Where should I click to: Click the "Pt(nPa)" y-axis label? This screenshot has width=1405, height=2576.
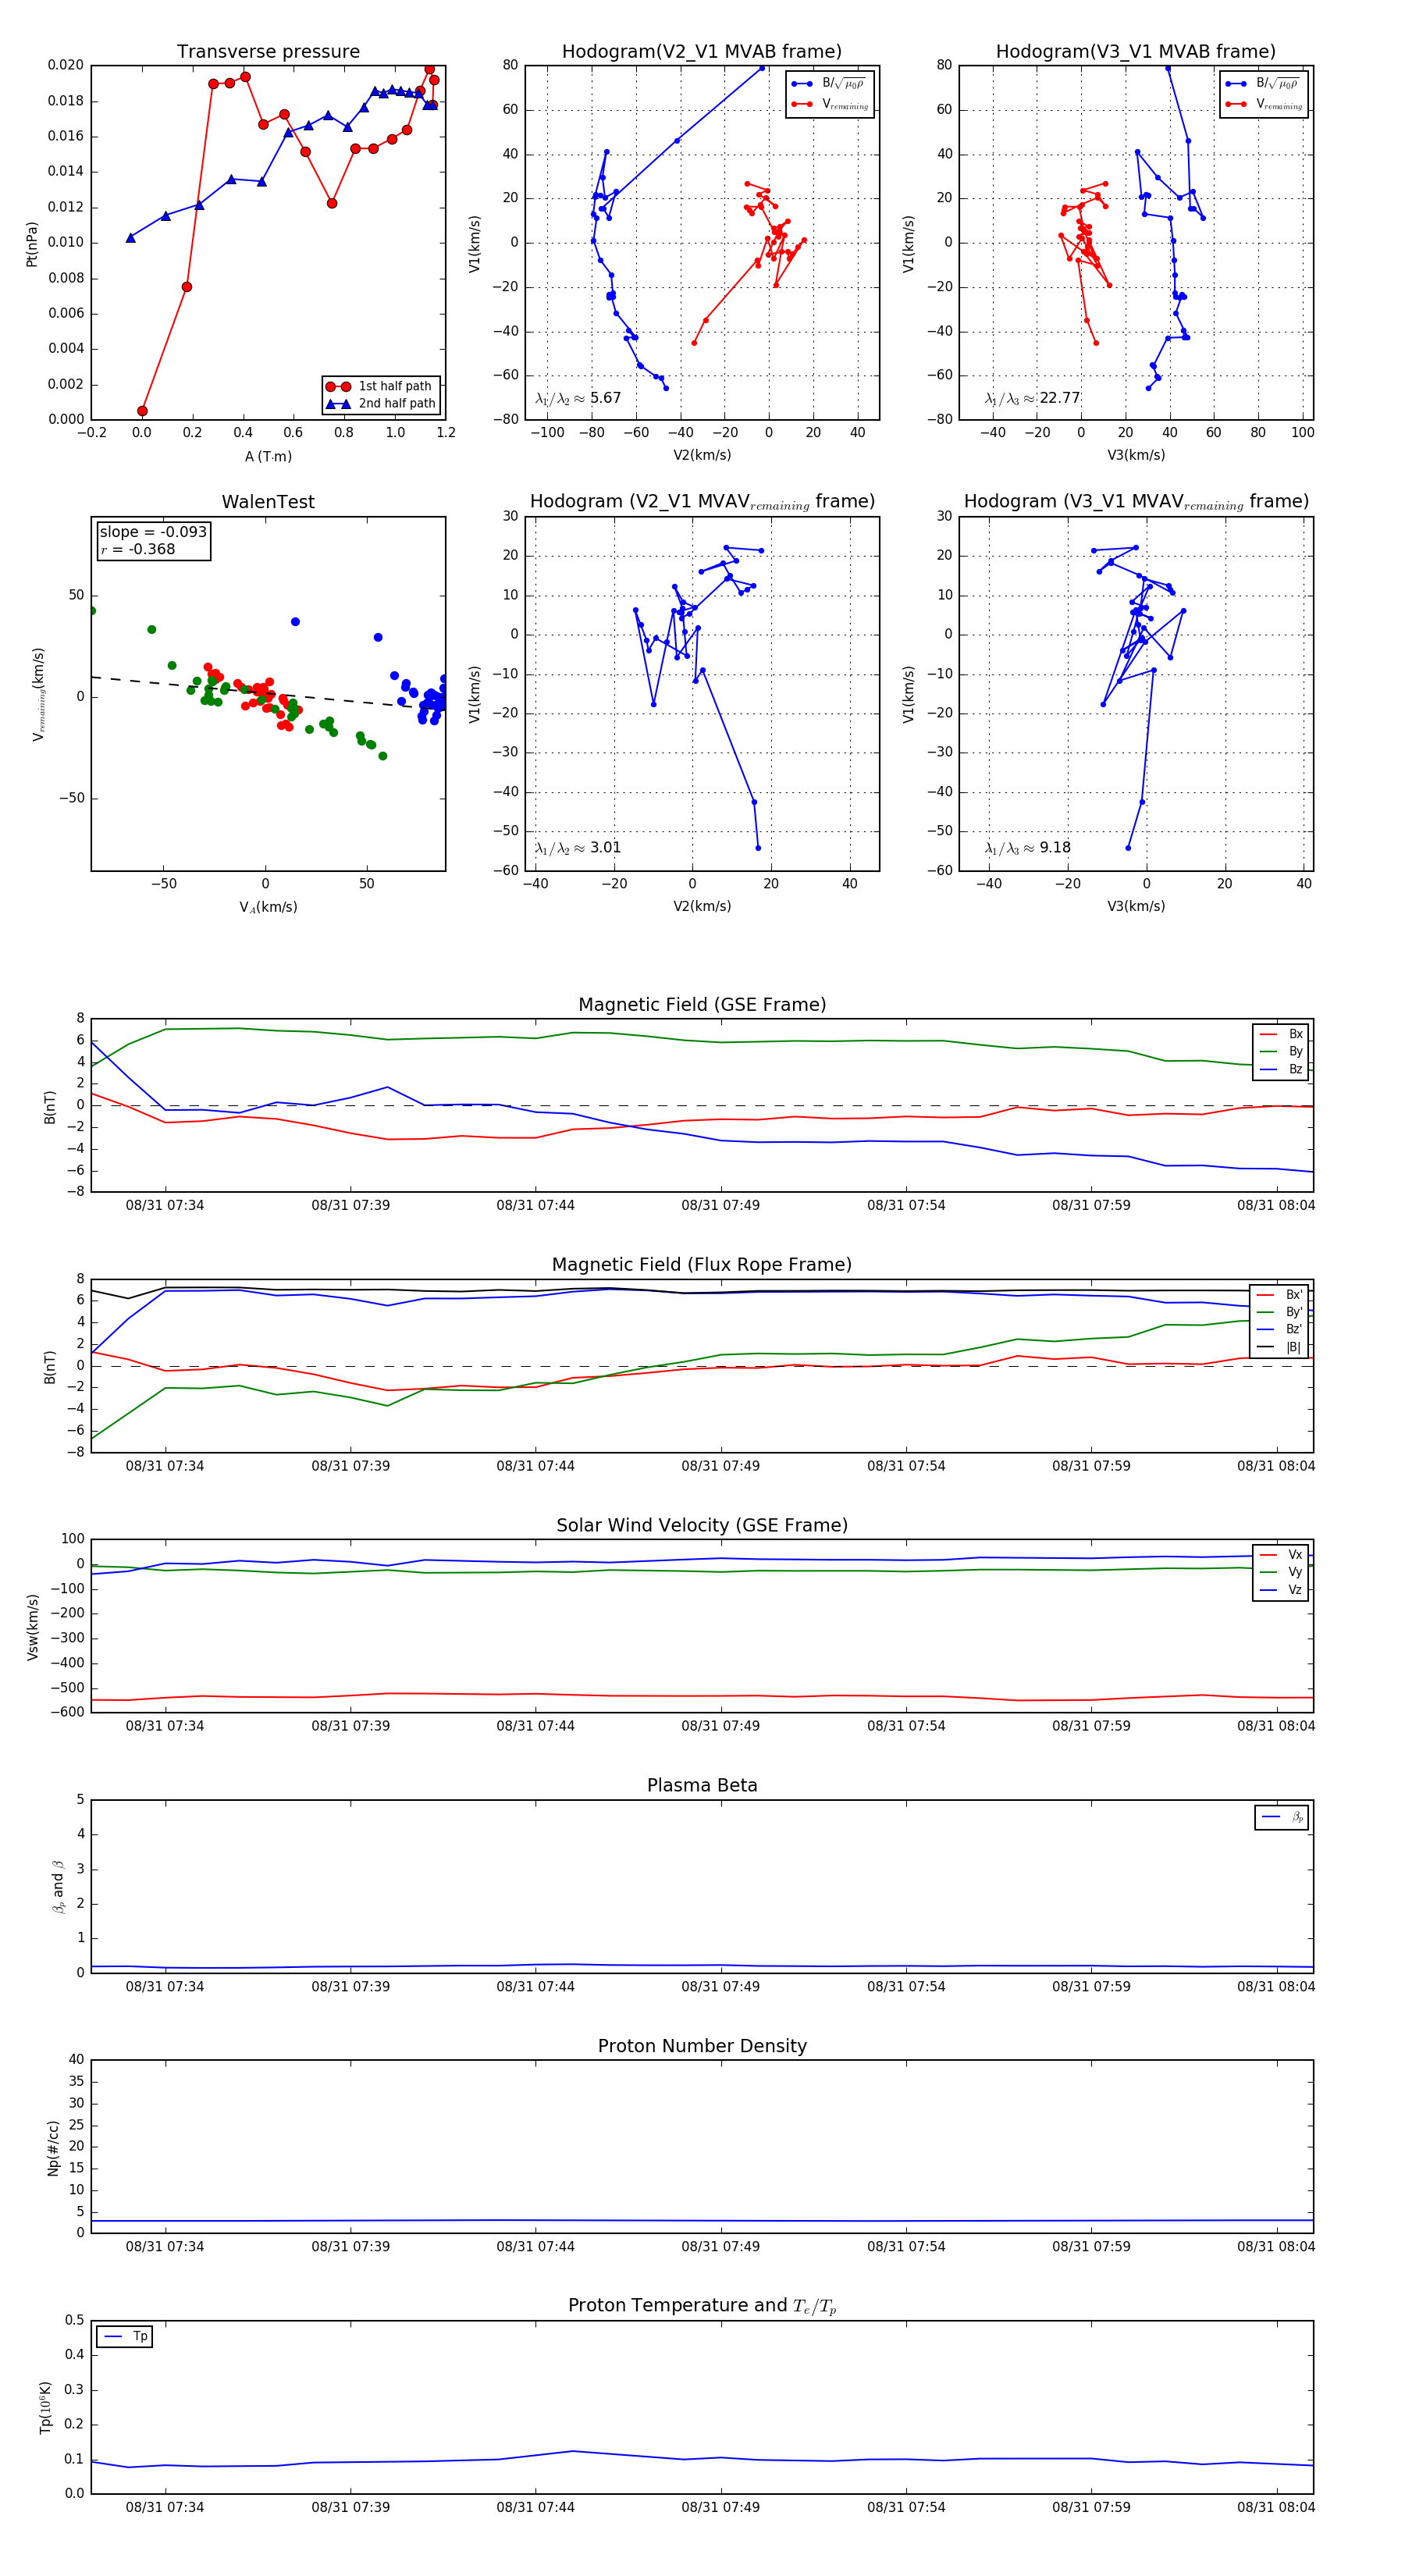click(32, 244)
